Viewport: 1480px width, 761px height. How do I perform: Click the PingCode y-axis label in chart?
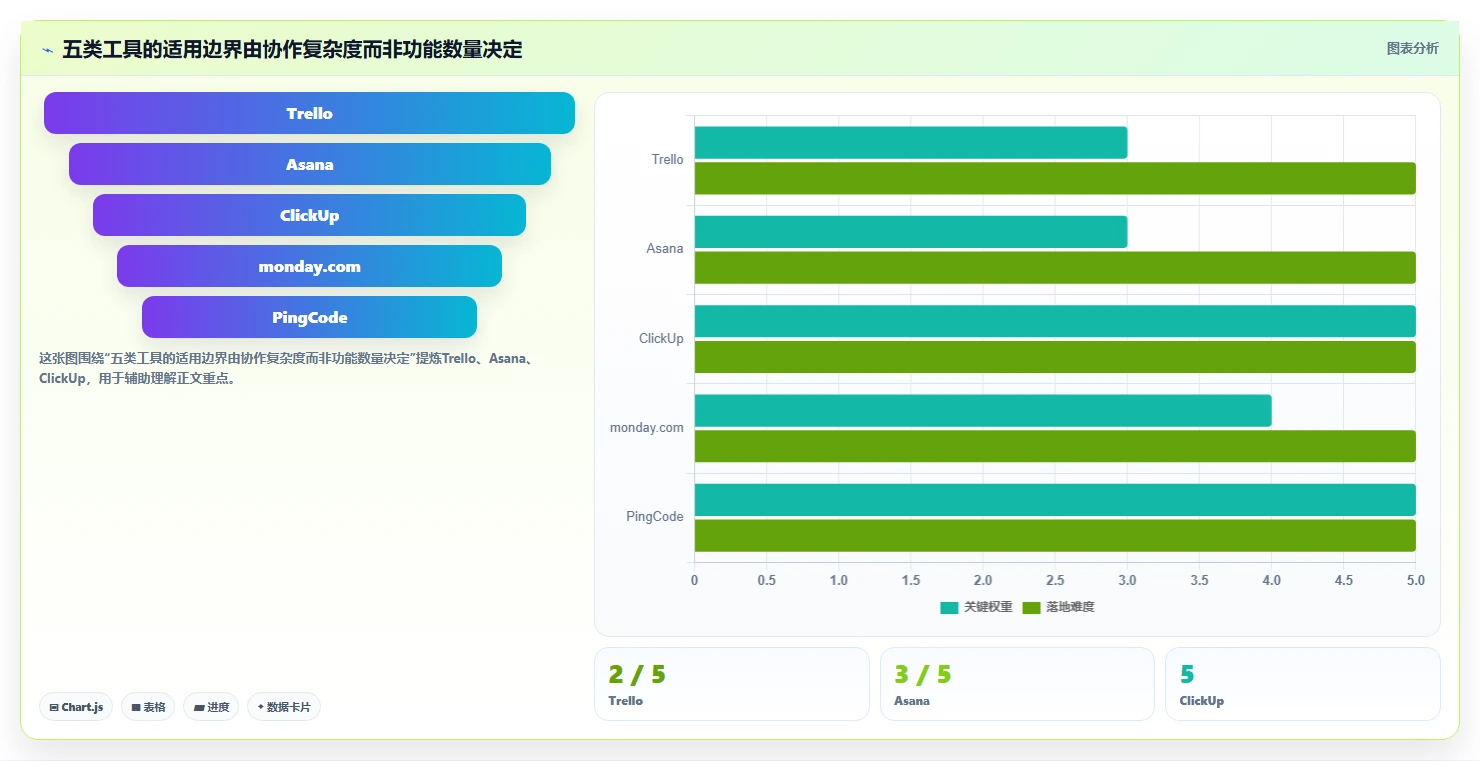pos(655,517)
